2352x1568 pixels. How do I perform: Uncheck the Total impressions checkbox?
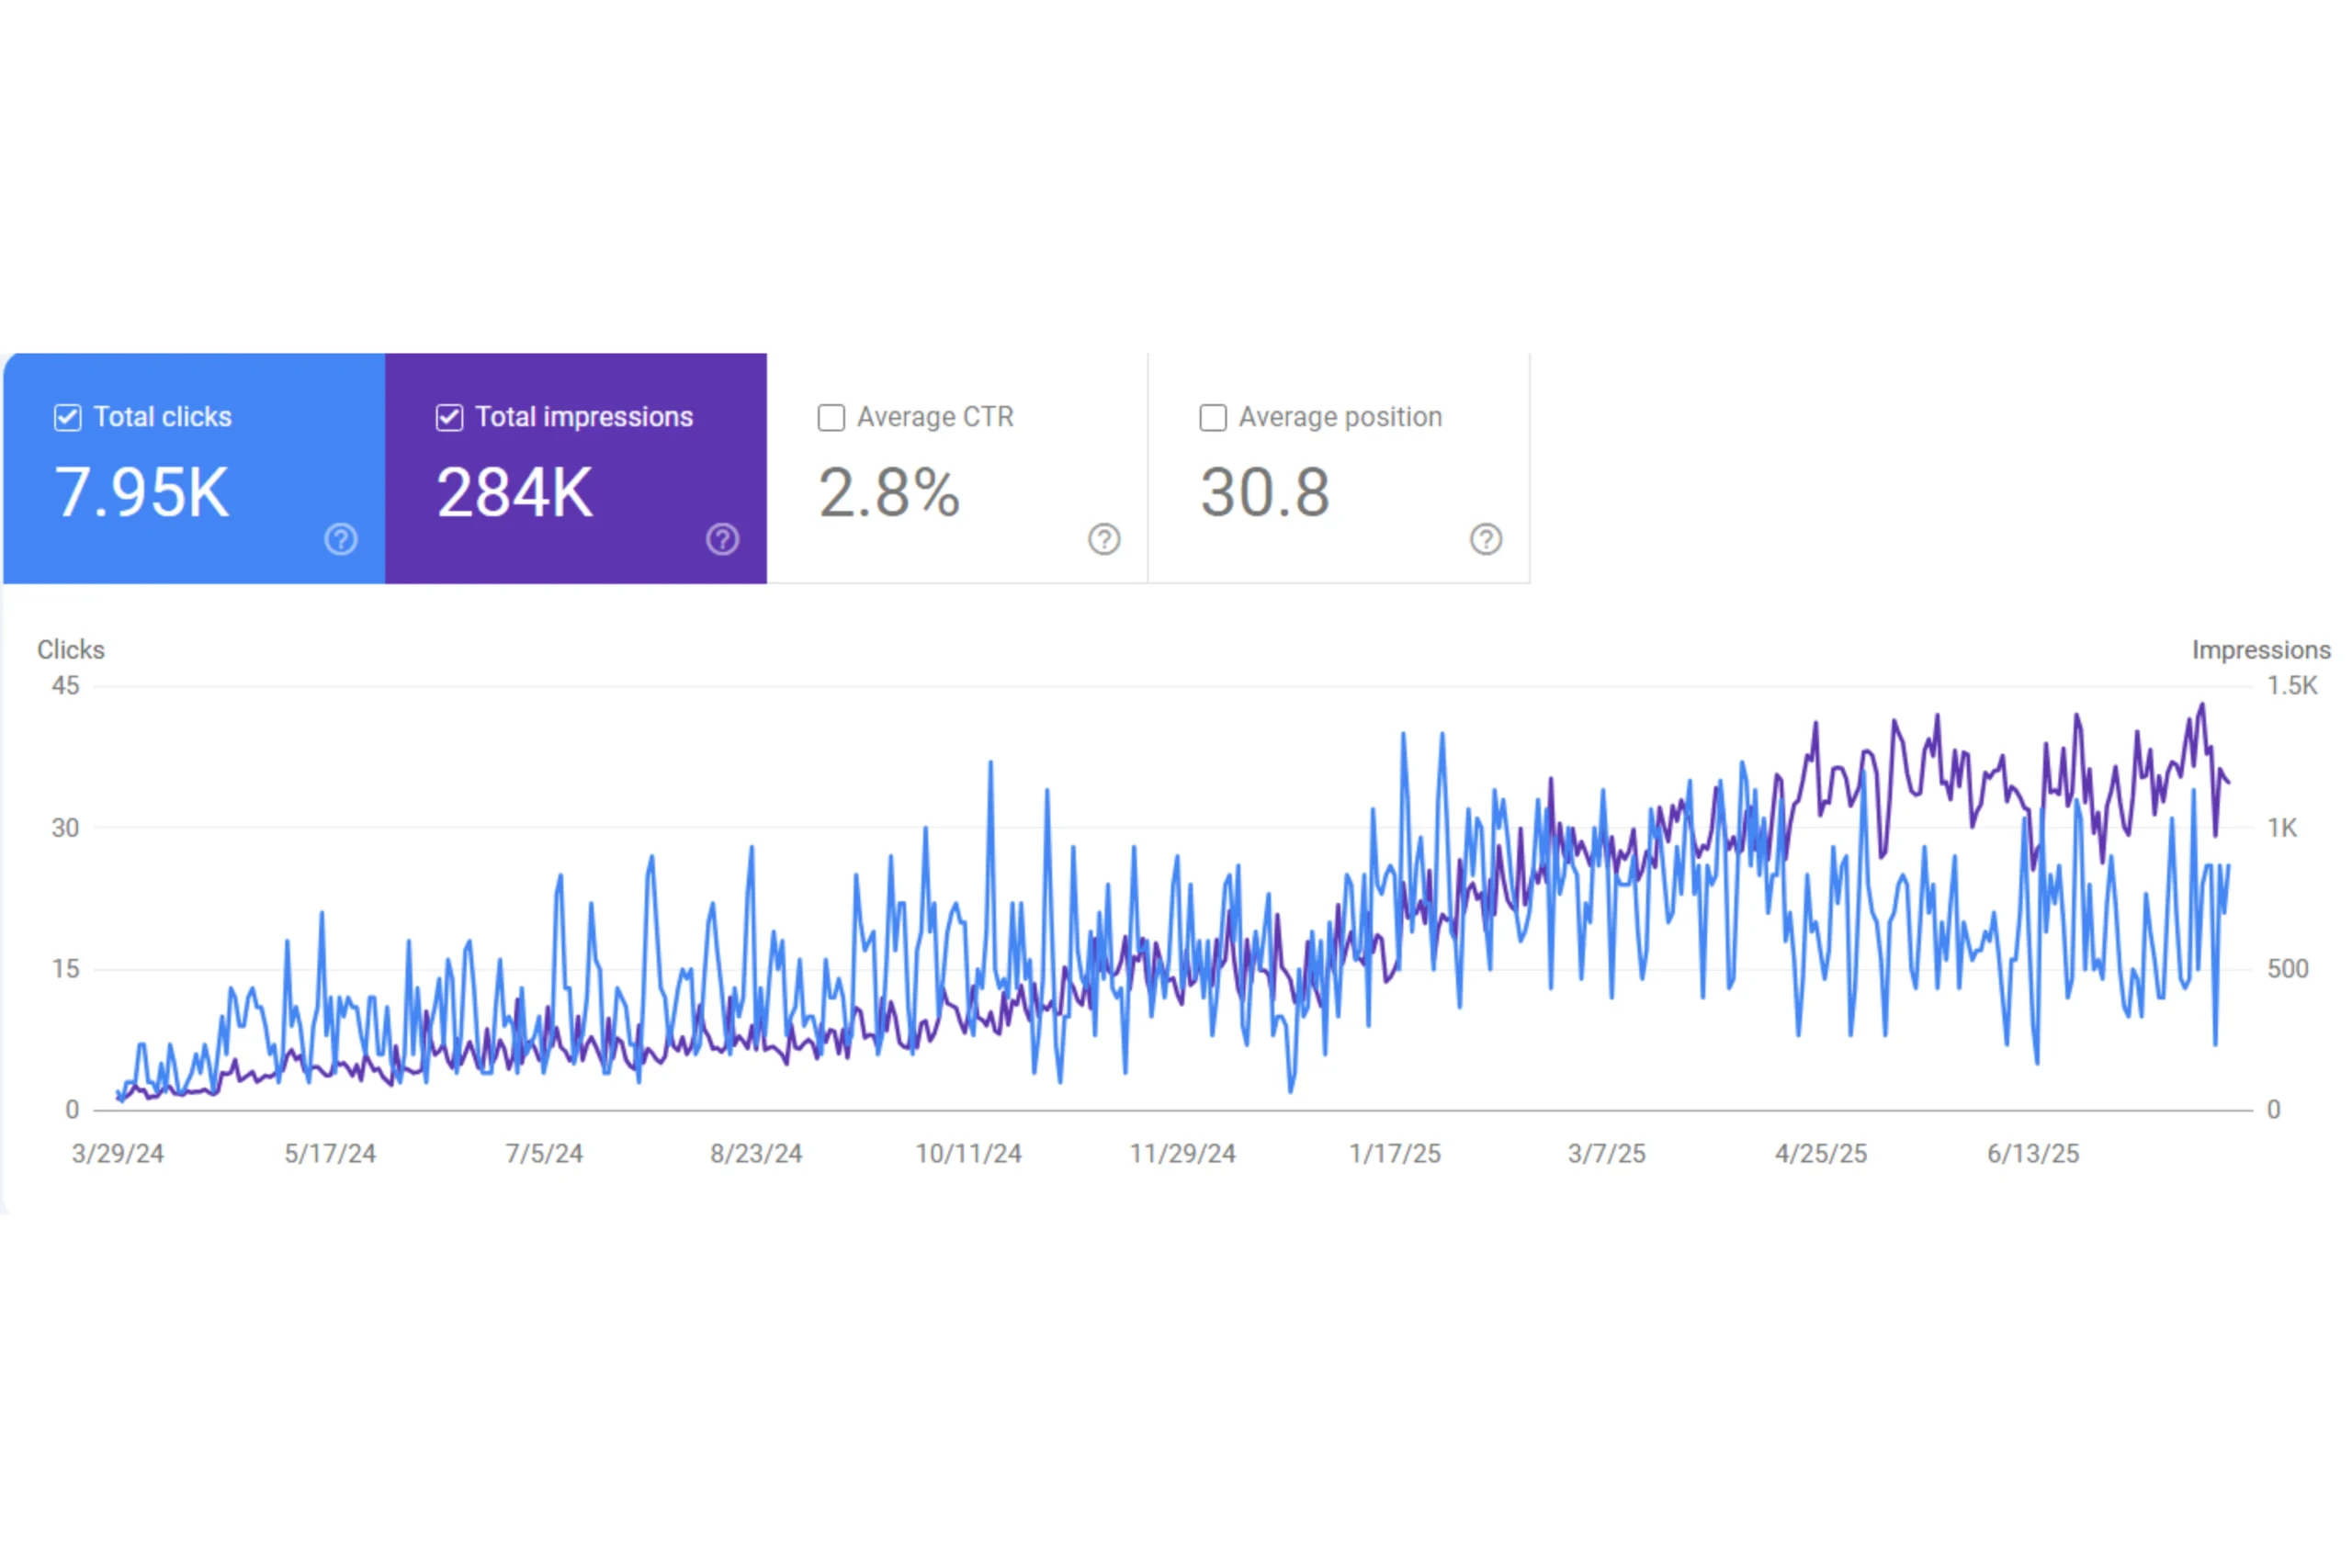(449, 417)
